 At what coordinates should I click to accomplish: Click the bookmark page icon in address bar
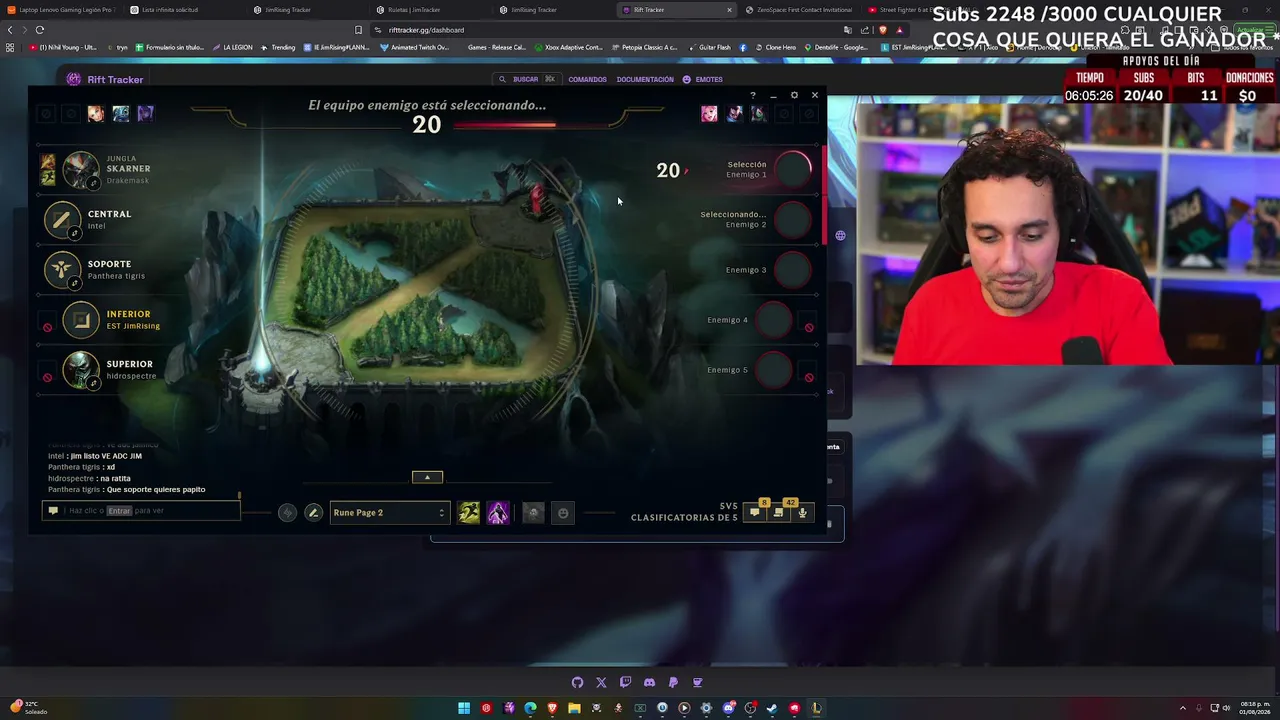[x=358, y=30]
